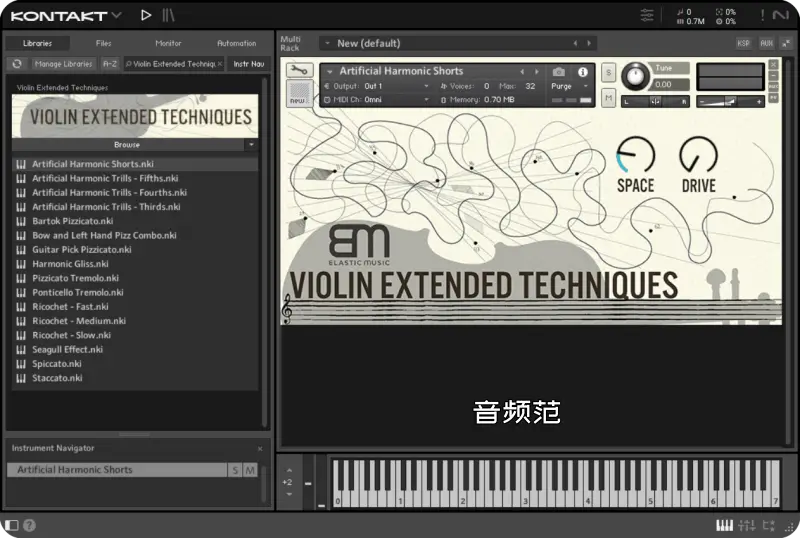
Task: Click the Native Instruments logo icon
Action: 780,15
